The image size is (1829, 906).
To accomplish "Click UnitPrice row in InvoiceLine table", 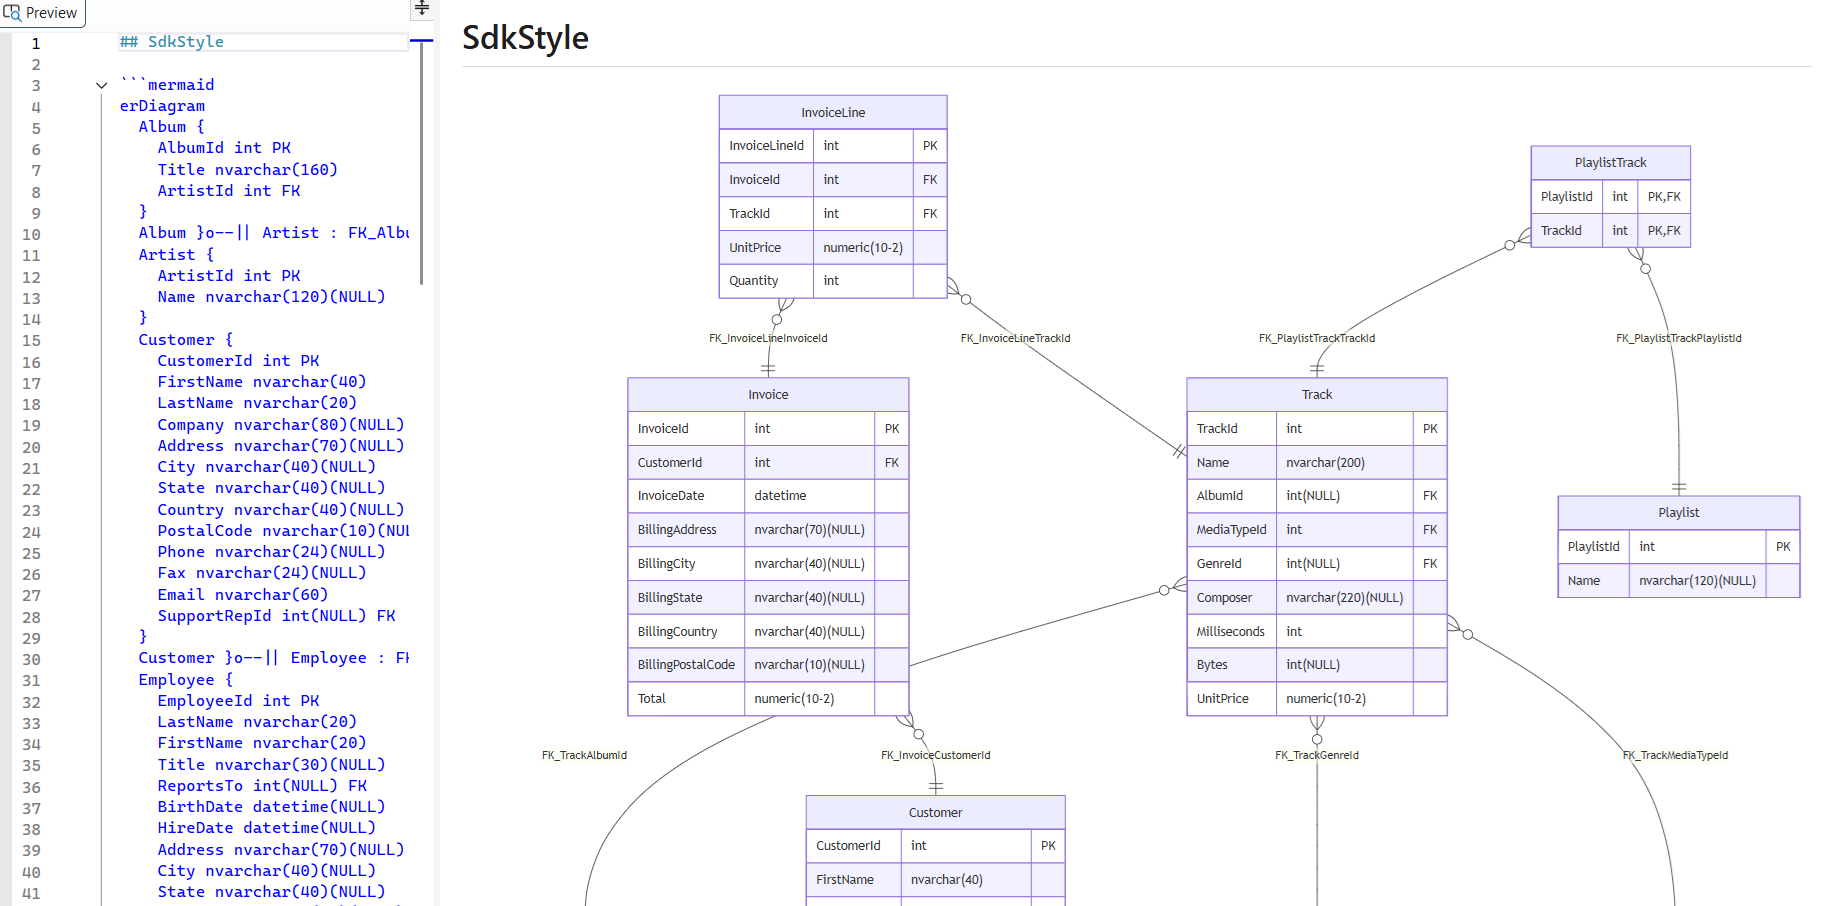I will [x=833, y=247].
